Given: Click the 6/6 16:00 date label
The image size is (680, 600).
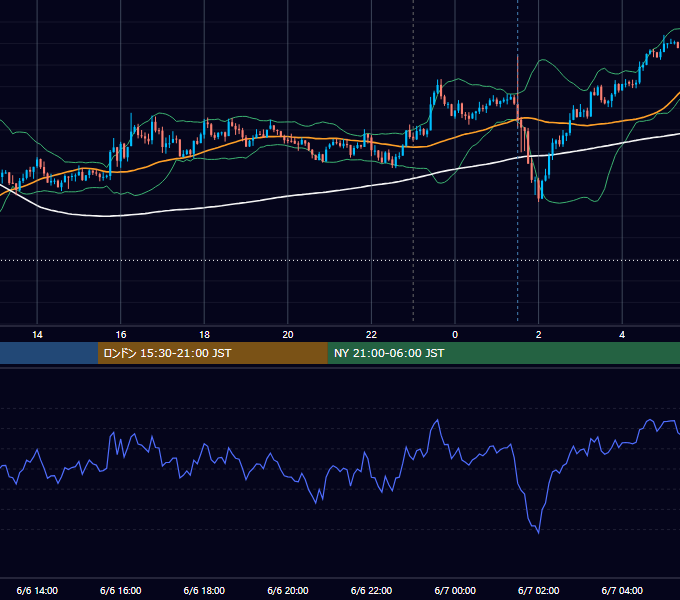Looking at the screenshot, I should pos(121,590).
